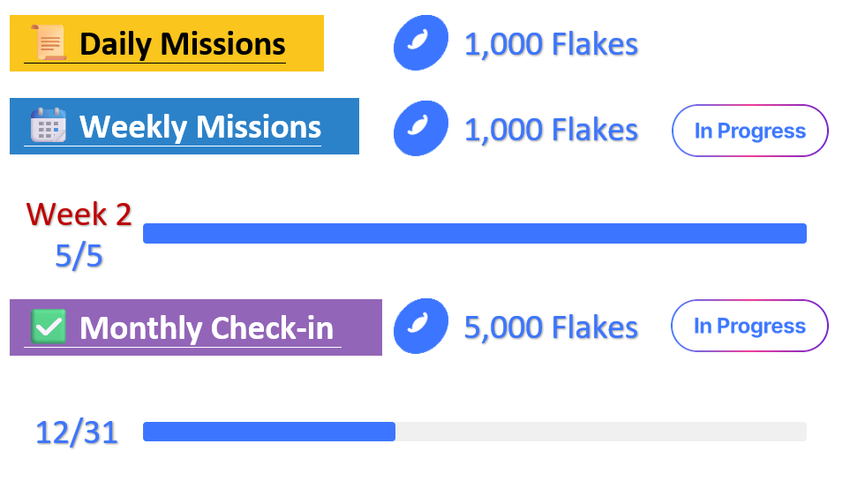The image size is (850, 481).
Task: Click the Weekly Missions 1,000 Flakes reward text
Action: pos(551,130)
